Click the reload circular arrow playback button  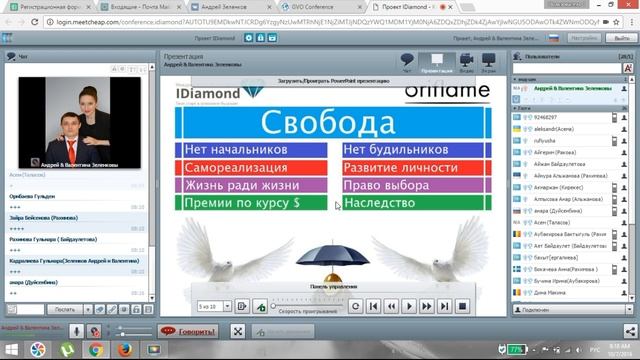coord(356,306)
